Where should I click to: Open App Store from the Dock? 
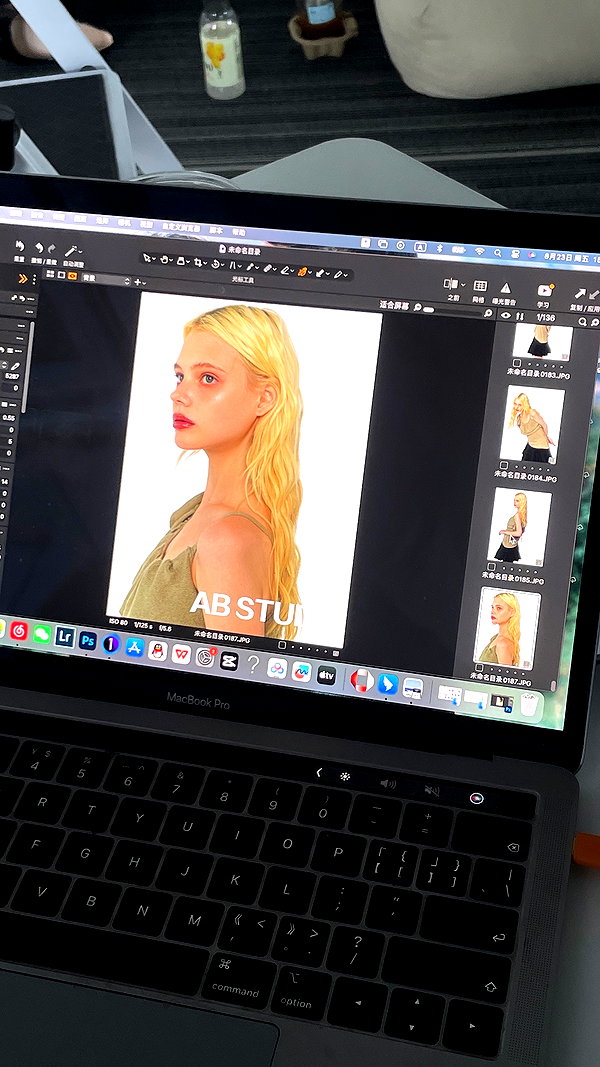coord(134,646)
